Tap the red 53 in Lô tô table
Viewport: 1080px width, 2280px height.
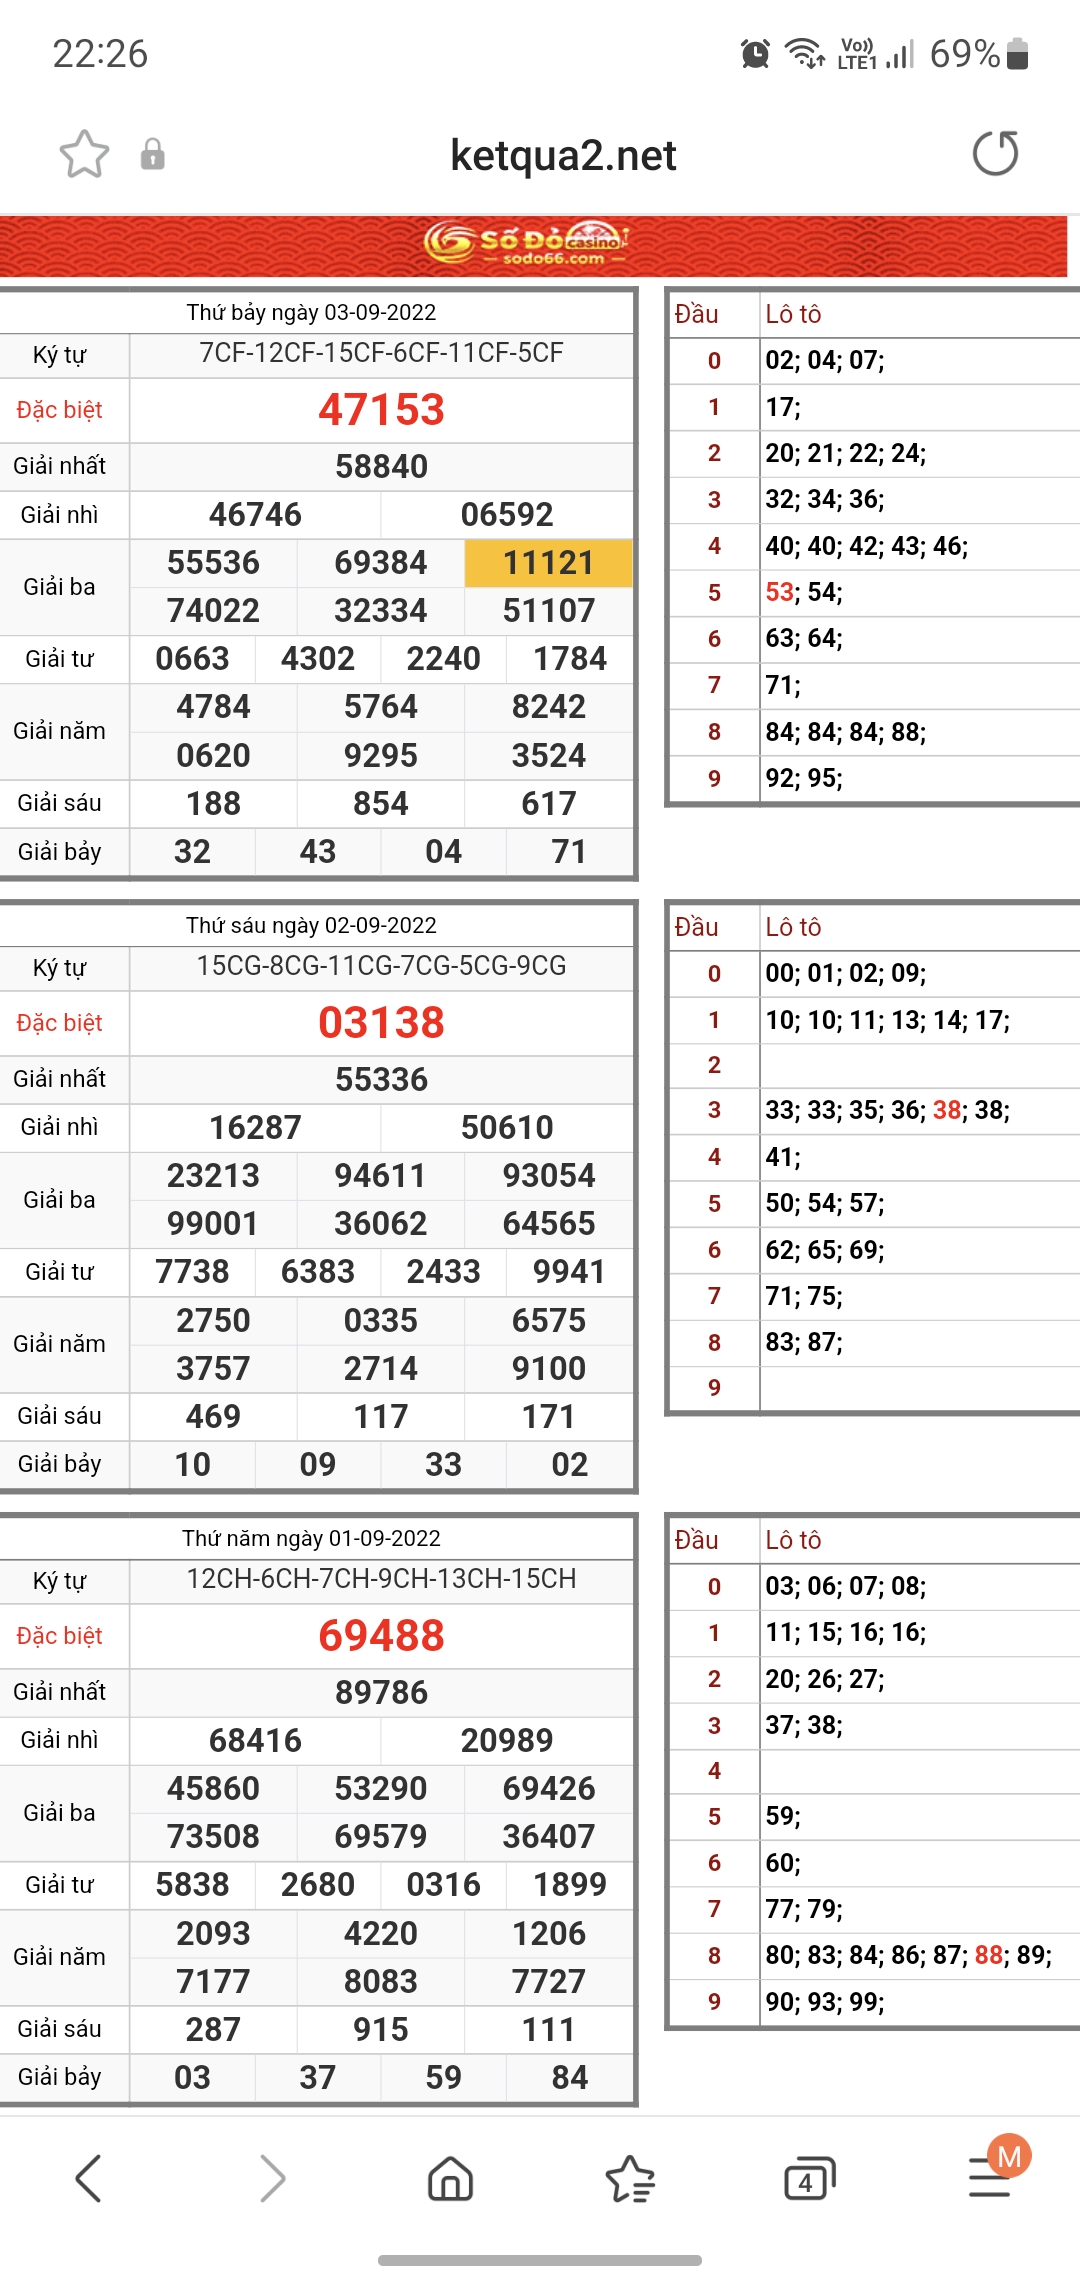click(x=779, y=592)
